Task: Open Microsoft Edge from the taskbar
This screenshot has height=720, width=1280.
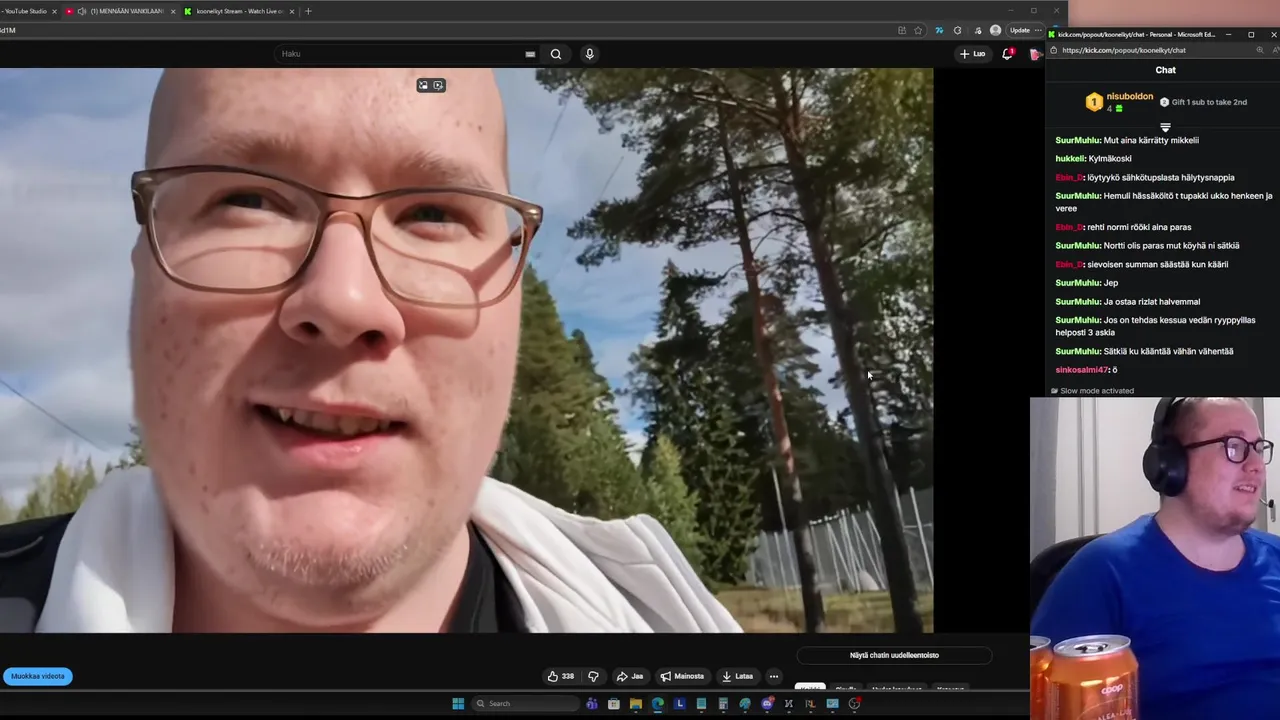Action: (x=658, y=703)
